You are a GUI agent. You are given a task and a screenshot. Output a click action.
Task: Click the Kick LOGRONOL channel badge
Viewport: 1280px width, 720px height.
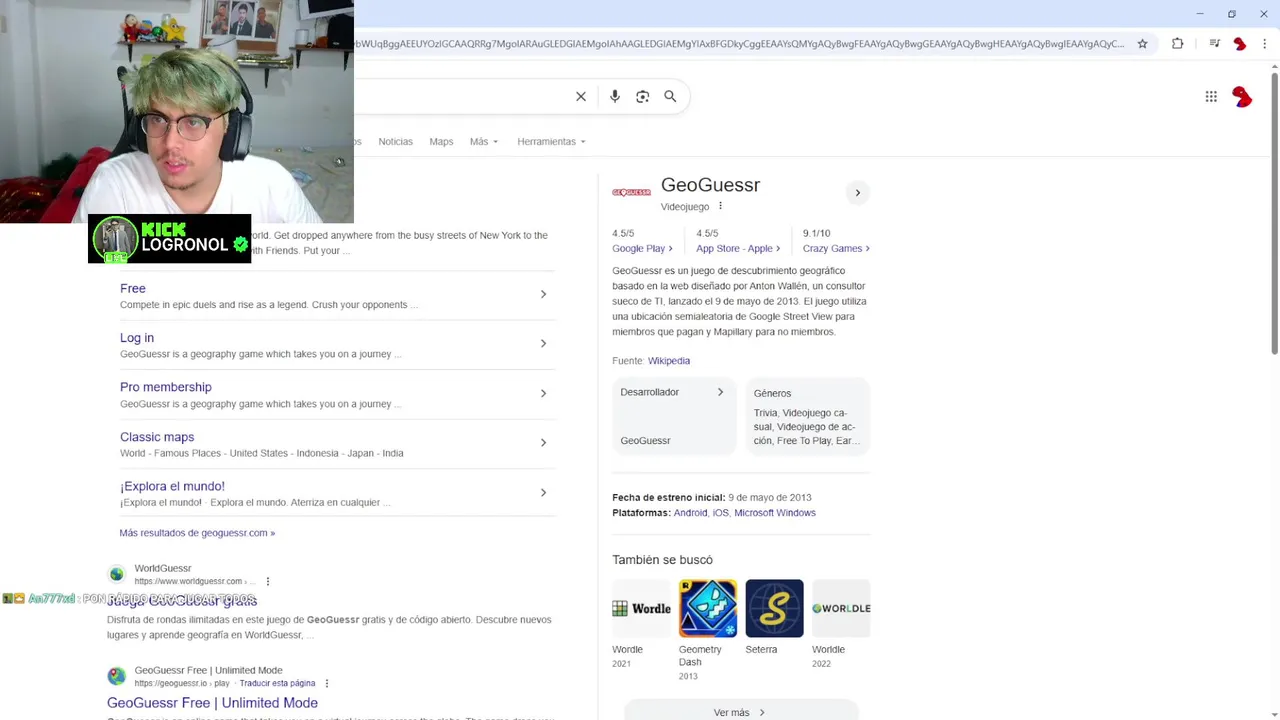click(x=170, y=239)
